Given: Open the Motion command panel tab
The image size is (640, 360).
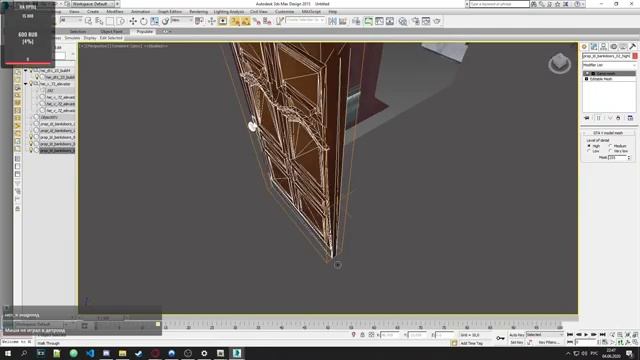Looking at the screenshot, I should [613, 47].
